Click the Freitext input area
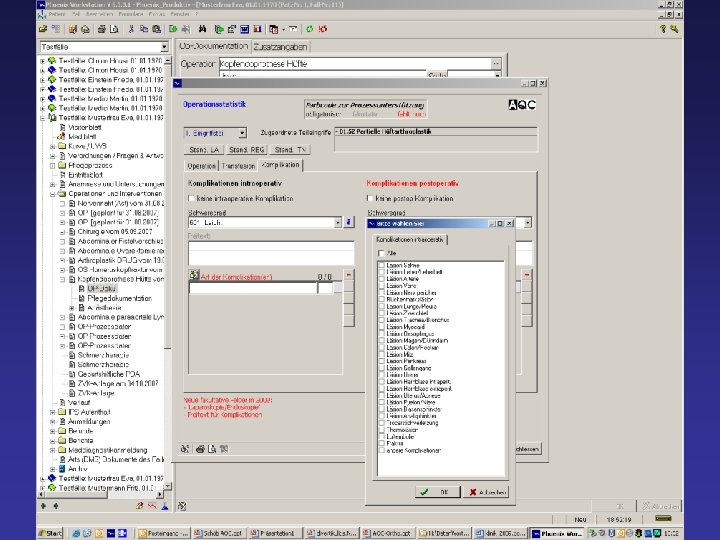 [x=271, y=253]
